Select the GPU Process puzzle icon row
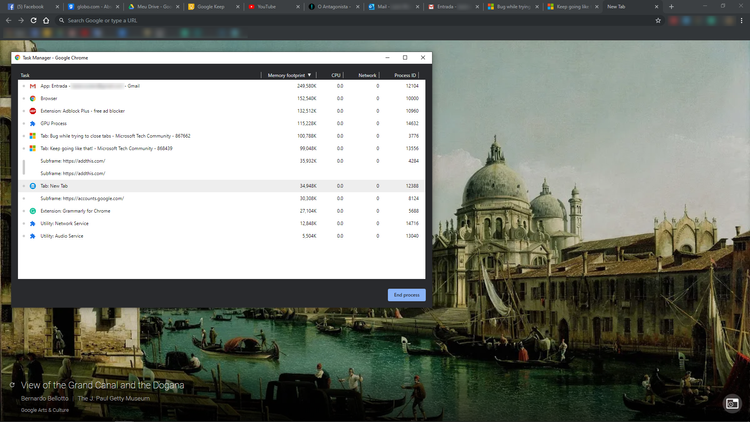The image size is (750, 422). [x=33, y=123]
